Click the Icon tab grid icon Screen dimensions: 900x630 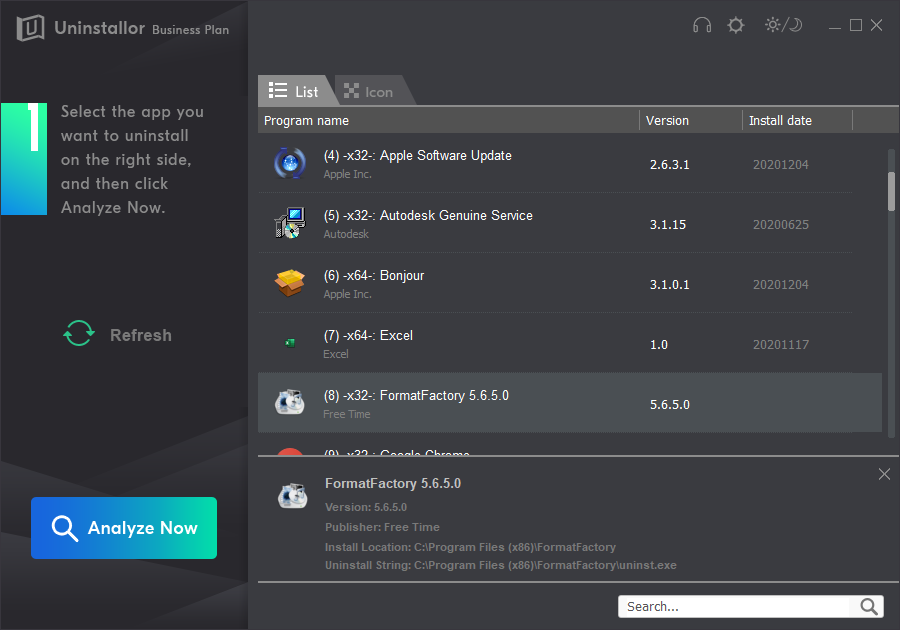(351, 91)
